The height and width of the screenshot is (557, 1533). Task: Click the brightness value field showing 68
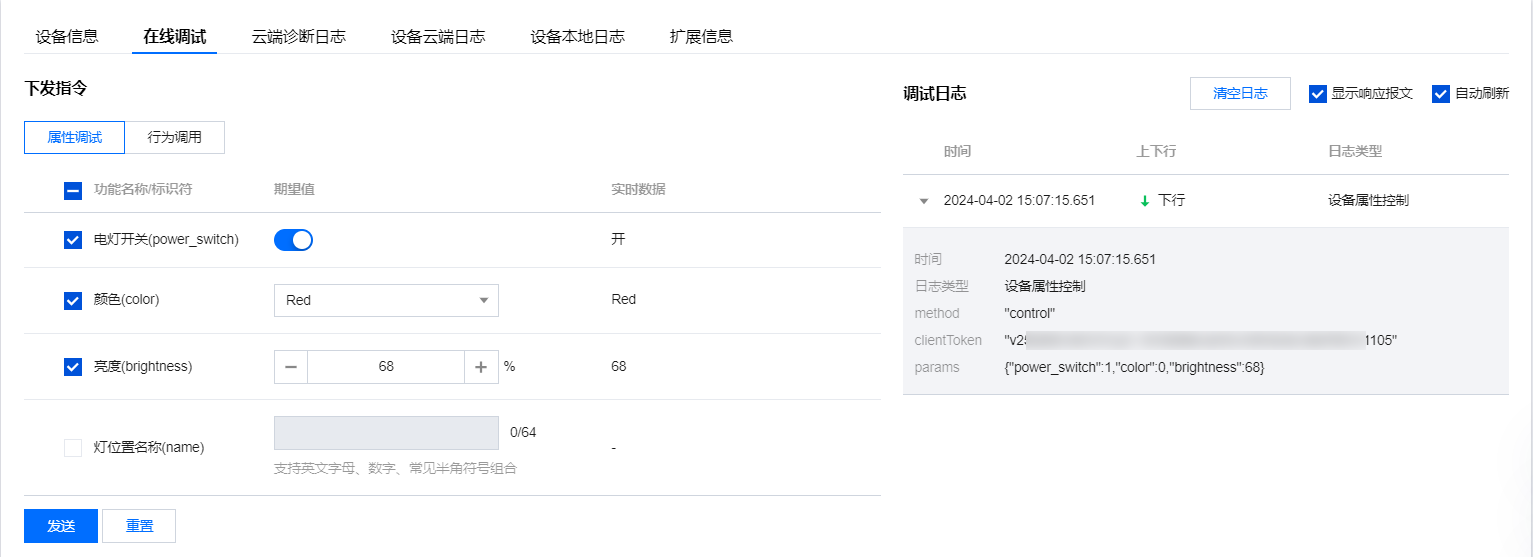[x=386, y=367]
